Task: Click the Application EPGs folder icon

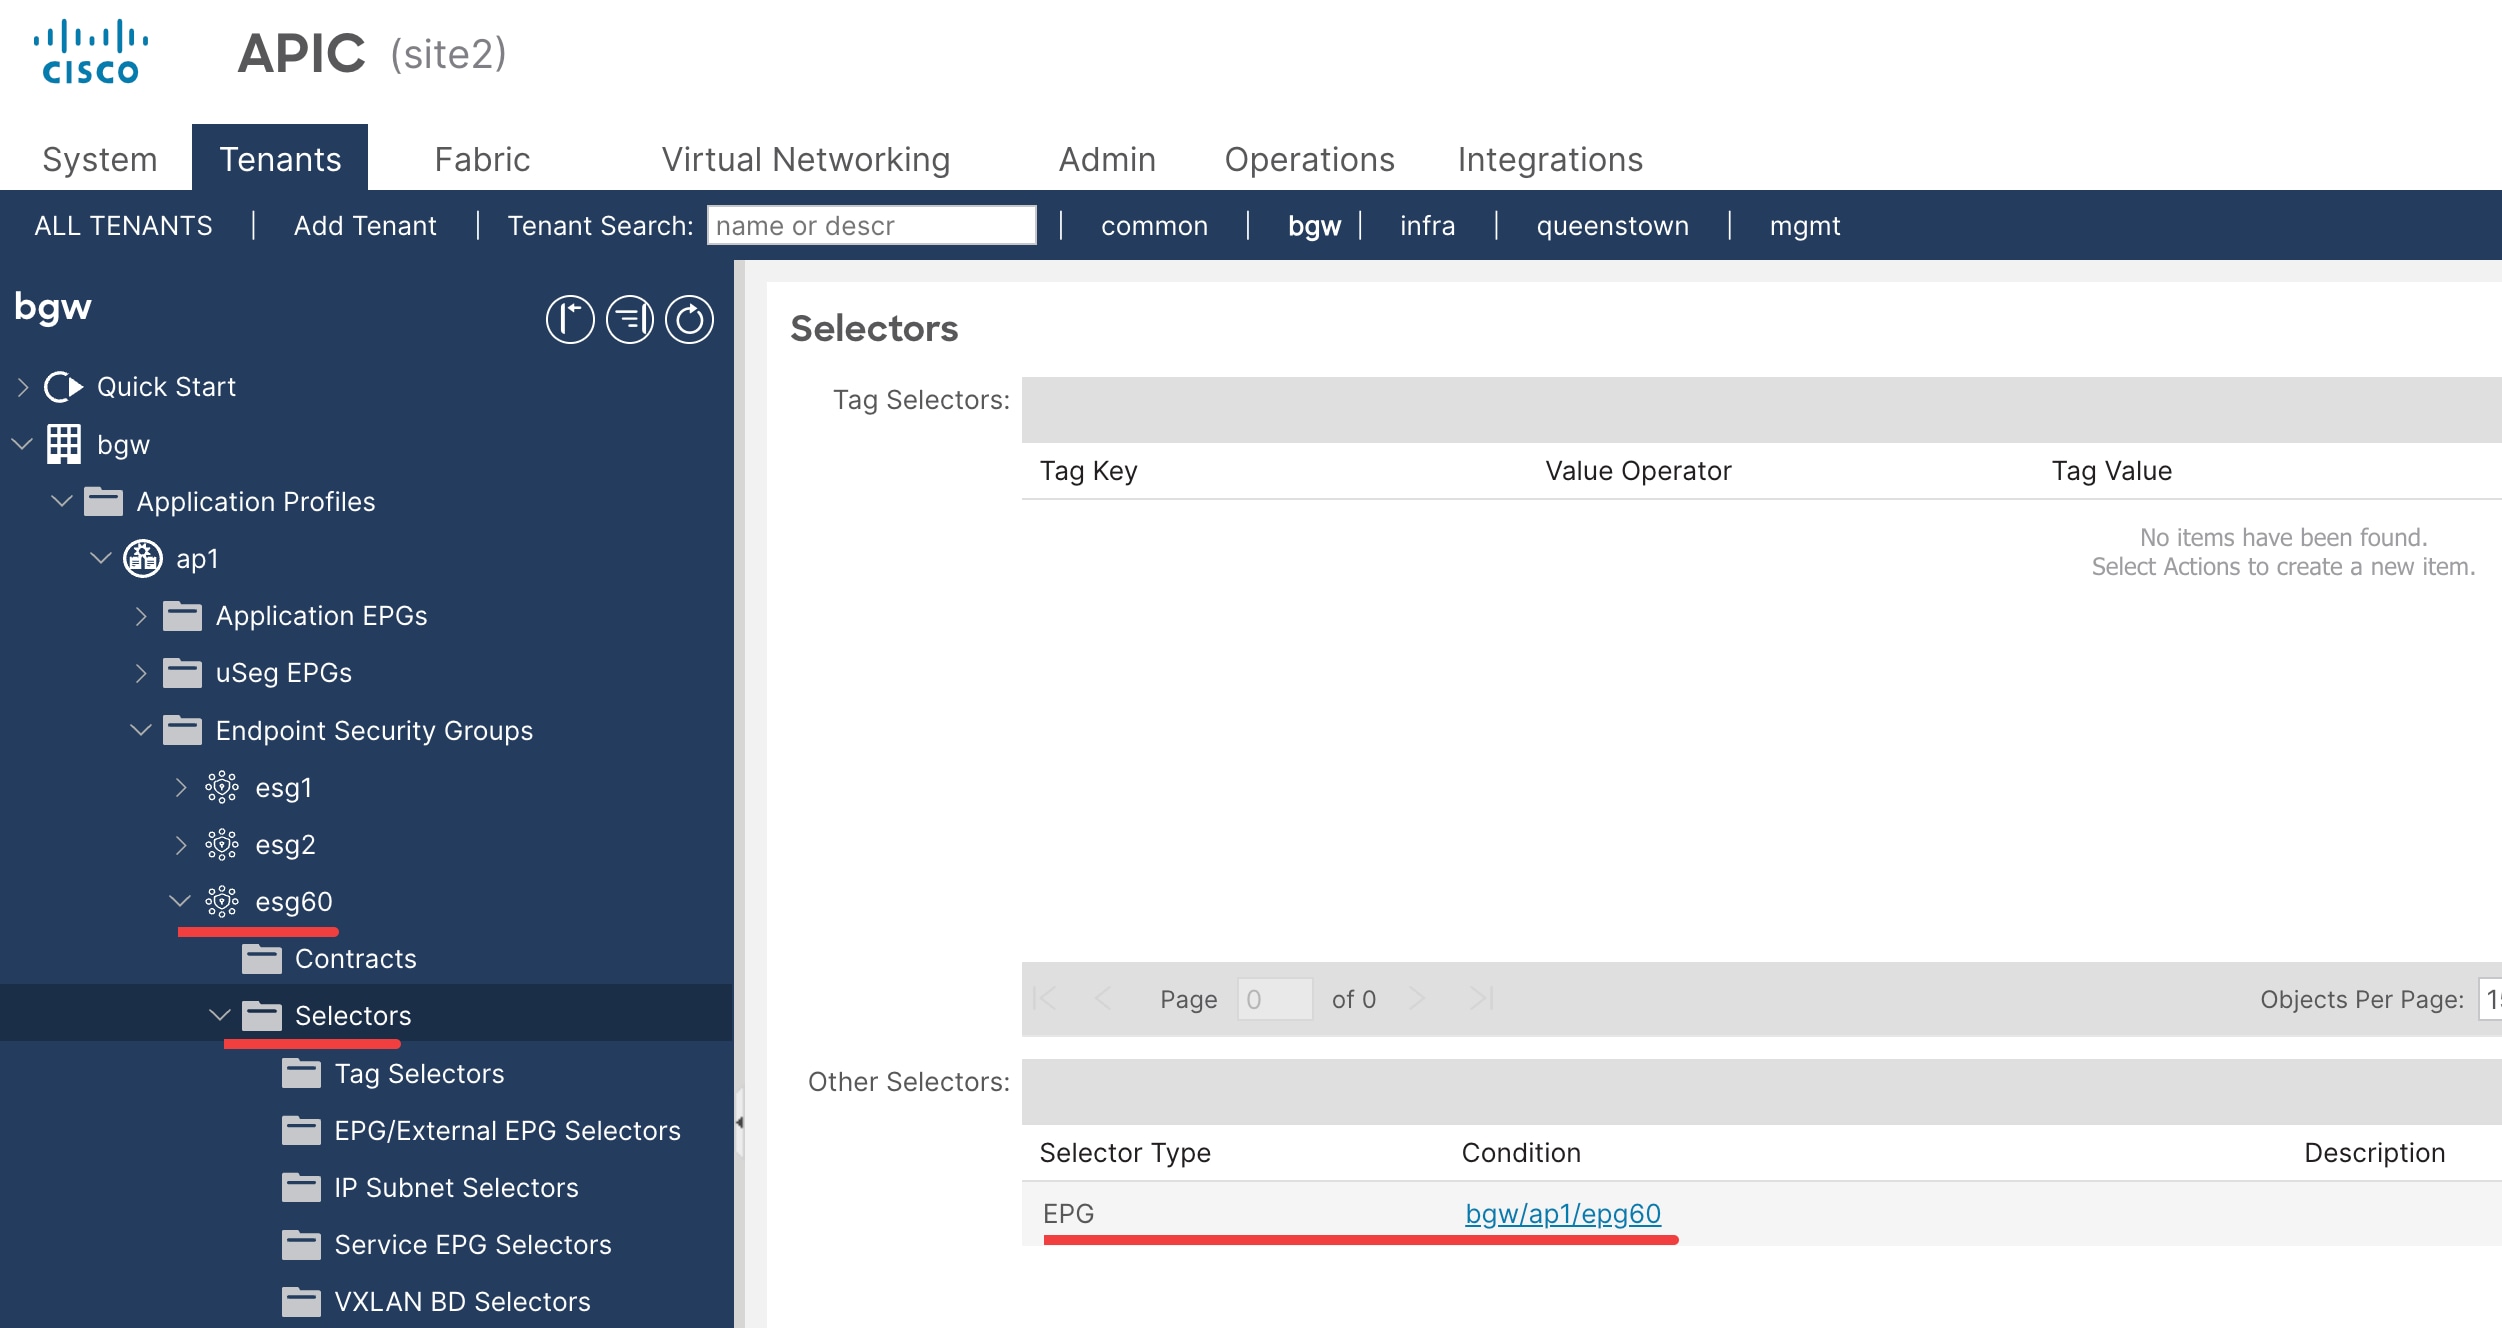Action: (182, 616)
